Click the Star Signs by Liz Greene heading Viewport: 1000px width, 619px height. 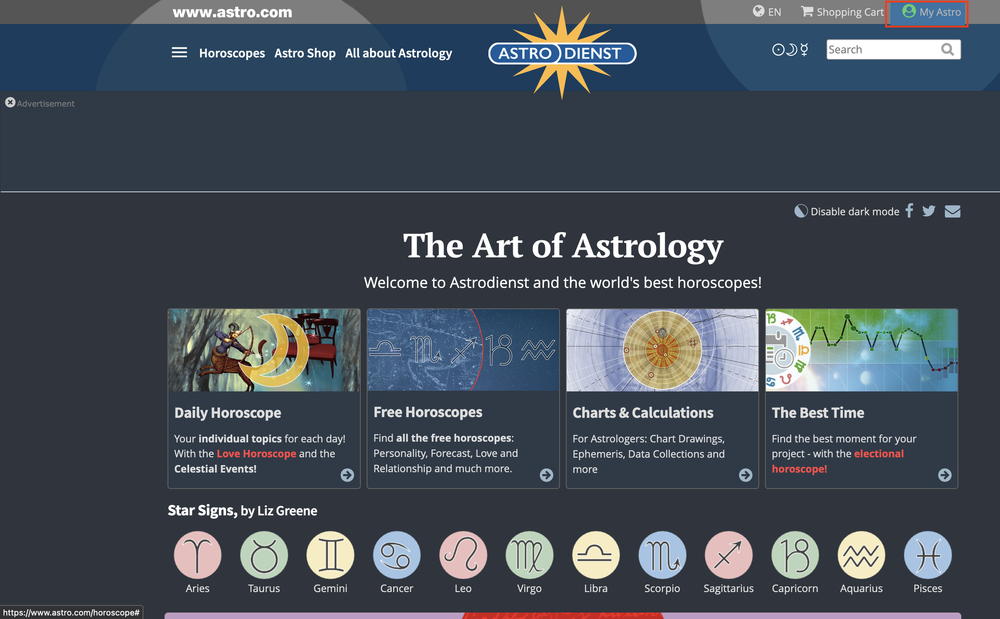click(242, 511)
